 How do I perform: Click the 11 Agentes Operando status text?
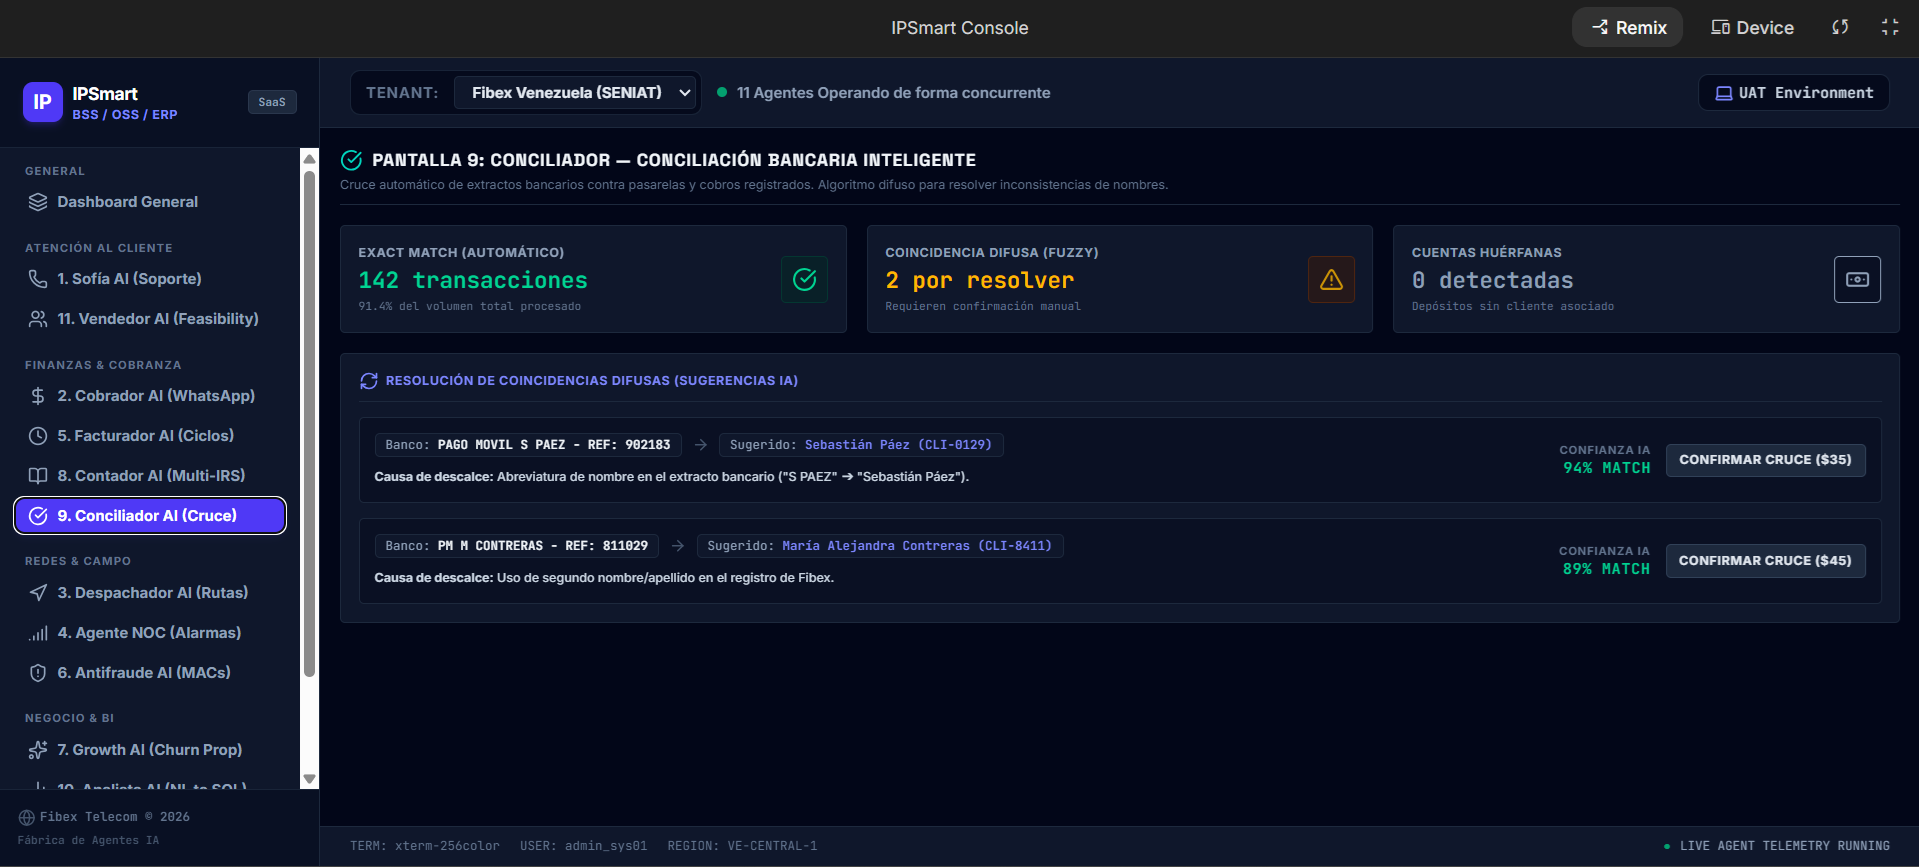coord(893,93)
